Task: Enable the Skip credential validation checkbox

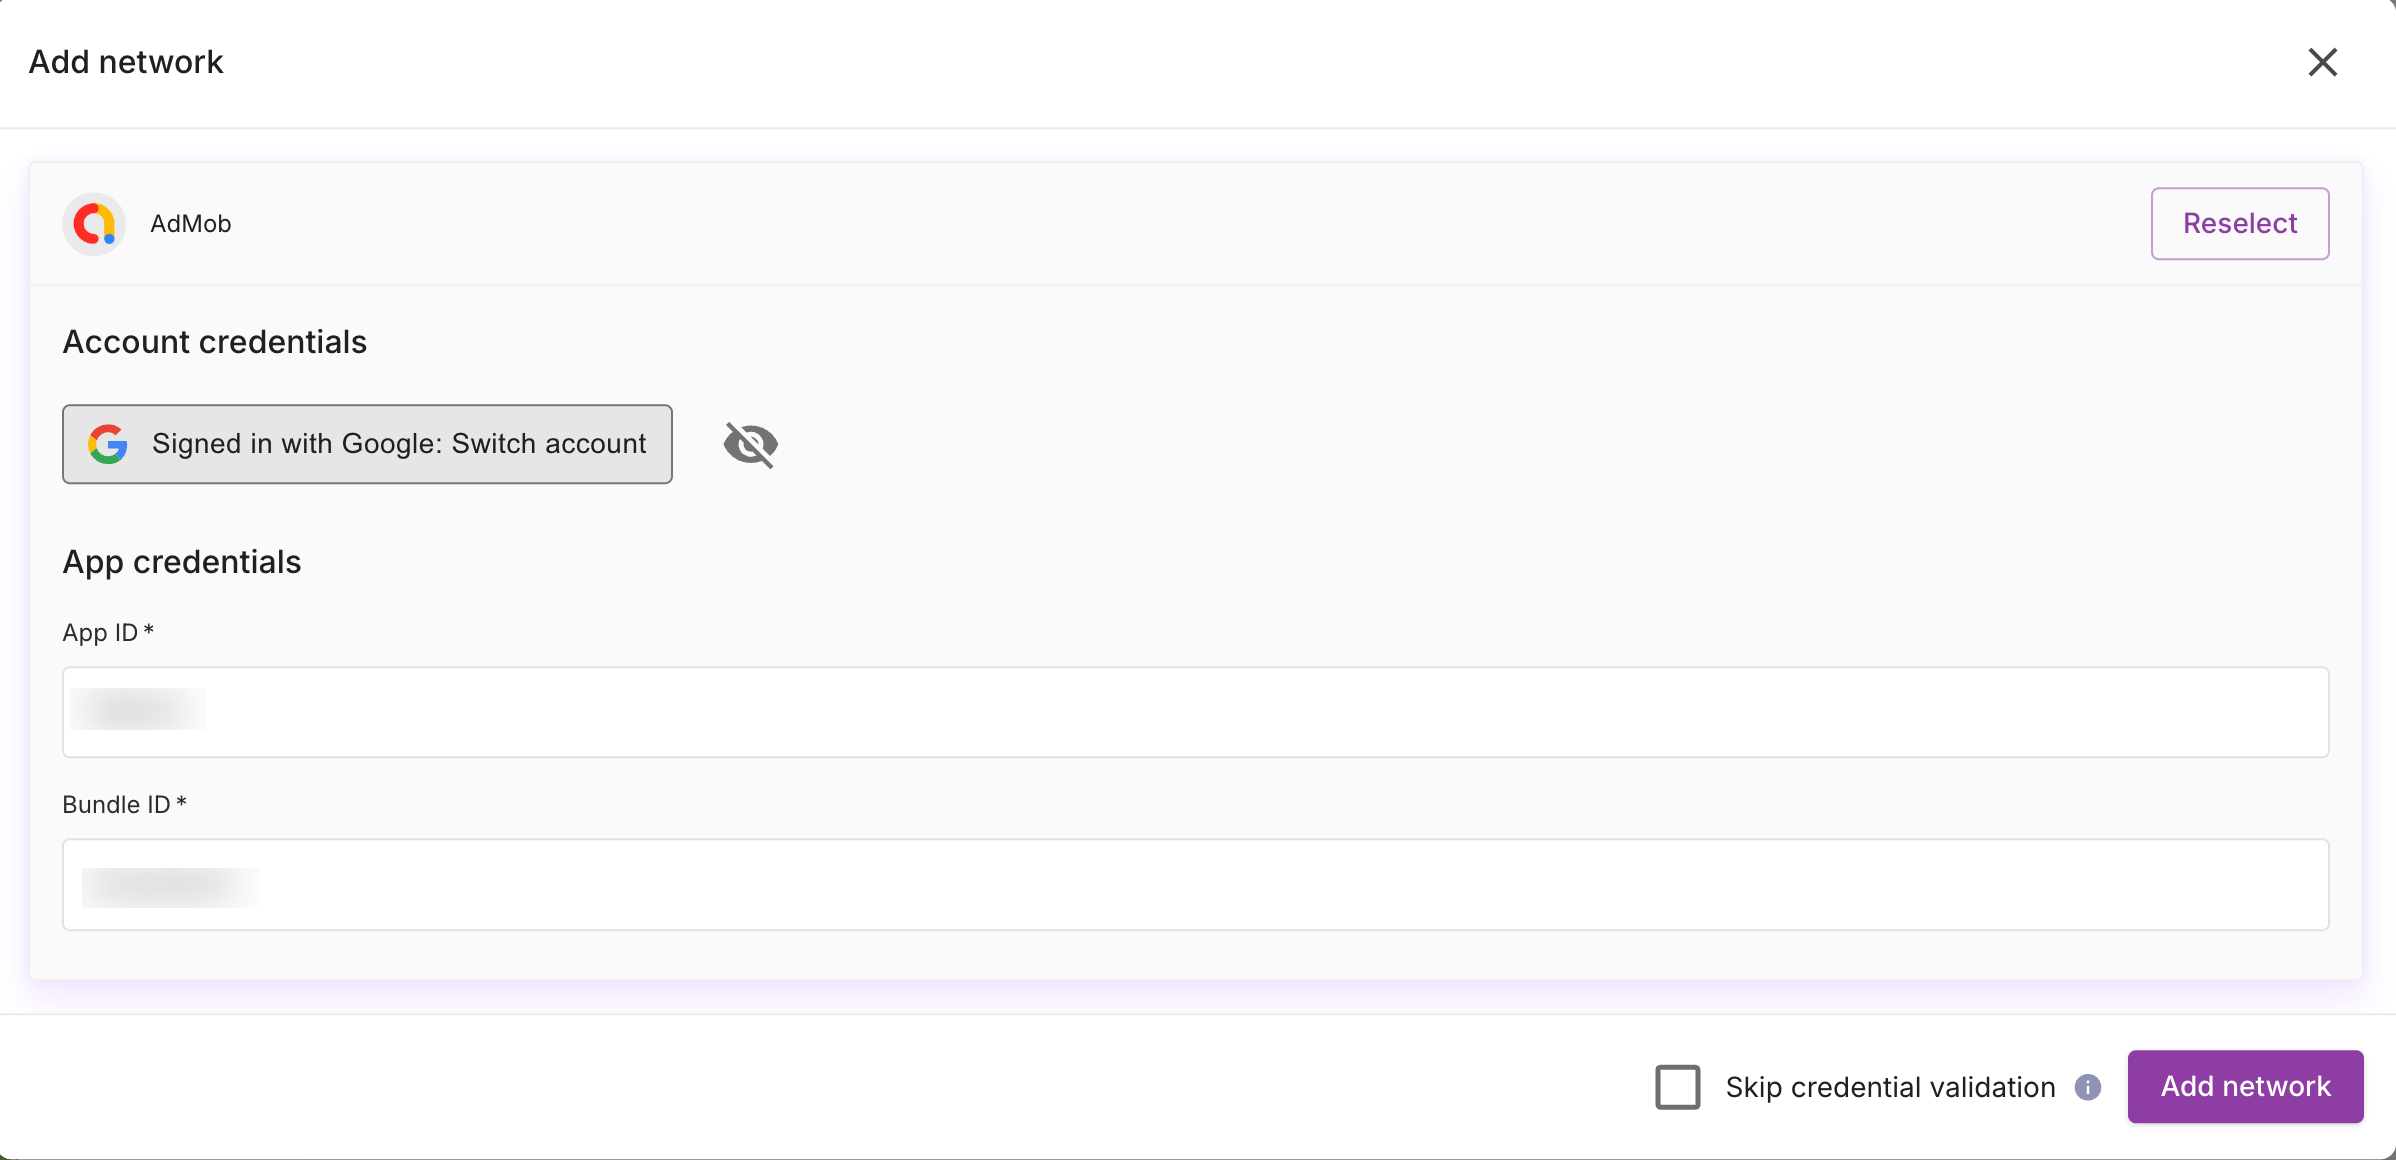Action: pyautogui.click(x=1678, y=1087)
